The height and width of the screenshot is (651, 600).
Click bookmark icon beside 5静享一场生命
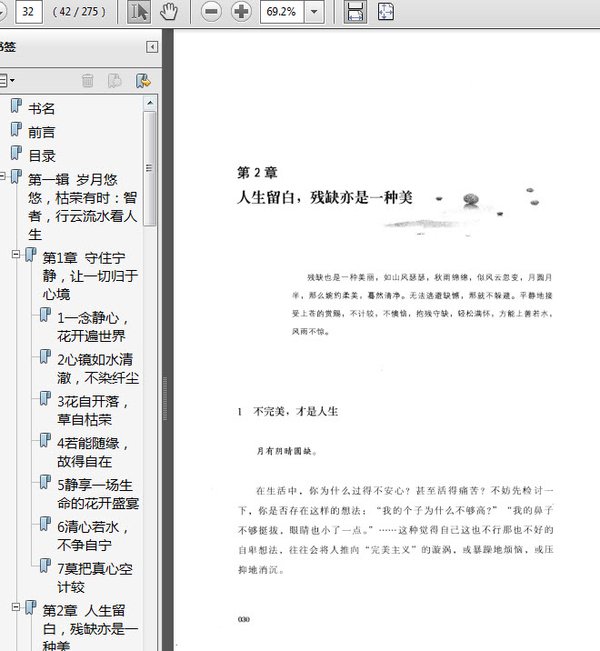click(x=45, y=482)
